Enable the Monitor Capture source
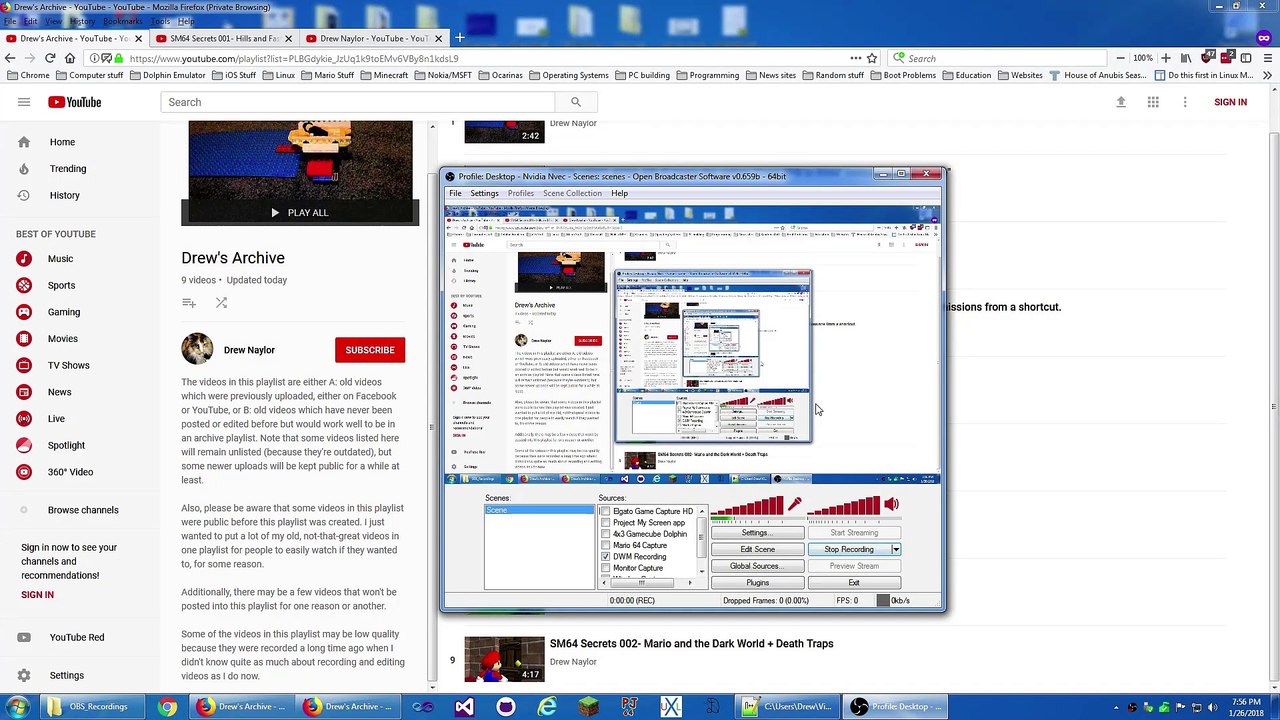The image size is (1280, 720). tap(605, 568)
